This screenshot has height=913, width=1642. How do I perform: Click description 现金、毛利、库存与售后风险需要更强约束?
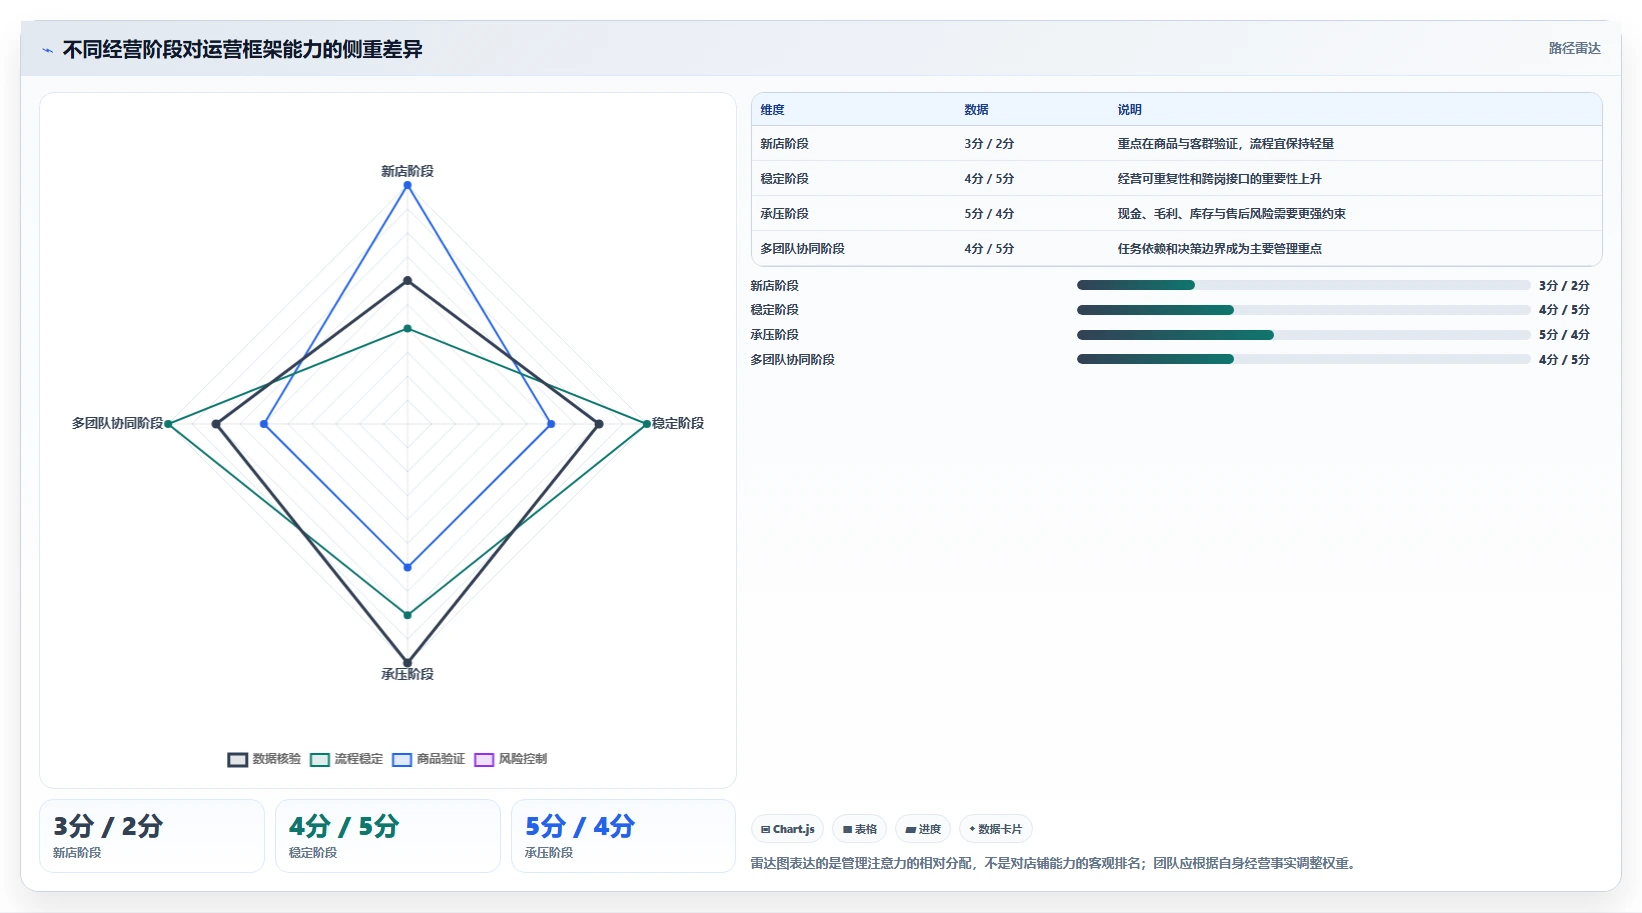tap(1231, 214)
